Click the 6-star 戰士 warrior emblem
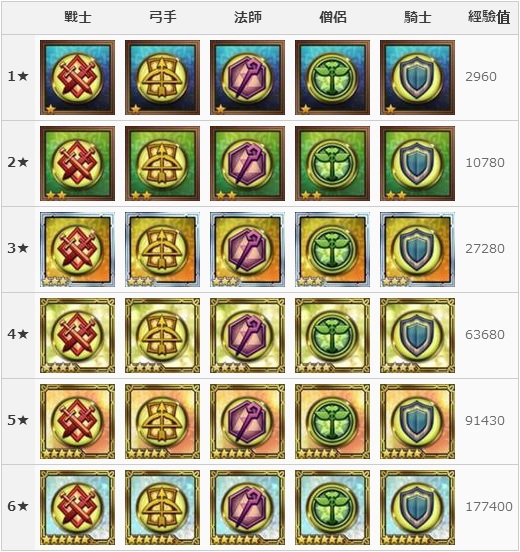 click(x=77, y=508)
